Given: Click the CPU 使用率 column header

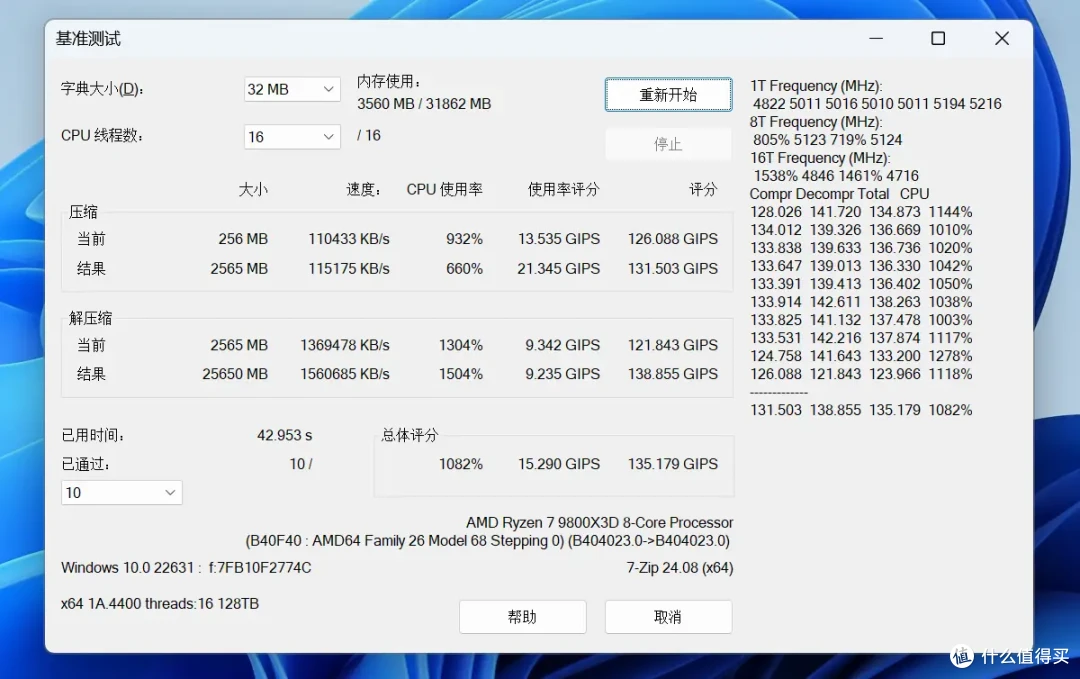Looking at the screenshot, I should (444, 189).
